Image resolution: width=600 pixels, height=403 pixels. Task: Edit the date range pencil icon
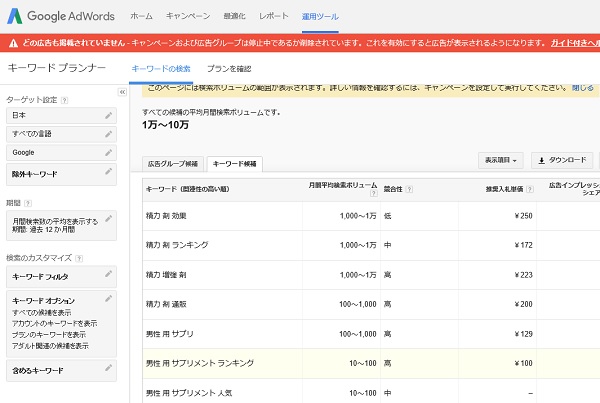109,218
